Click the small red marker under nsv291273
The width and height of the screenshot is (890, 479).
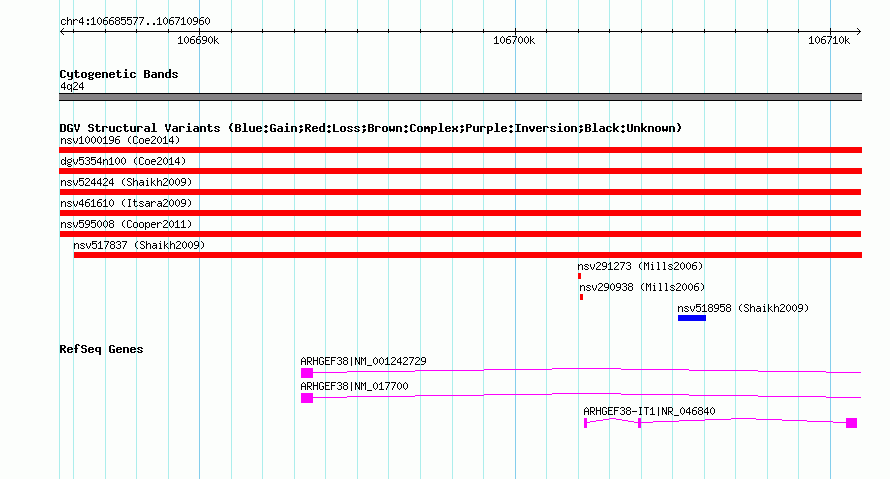pos(580,276)
